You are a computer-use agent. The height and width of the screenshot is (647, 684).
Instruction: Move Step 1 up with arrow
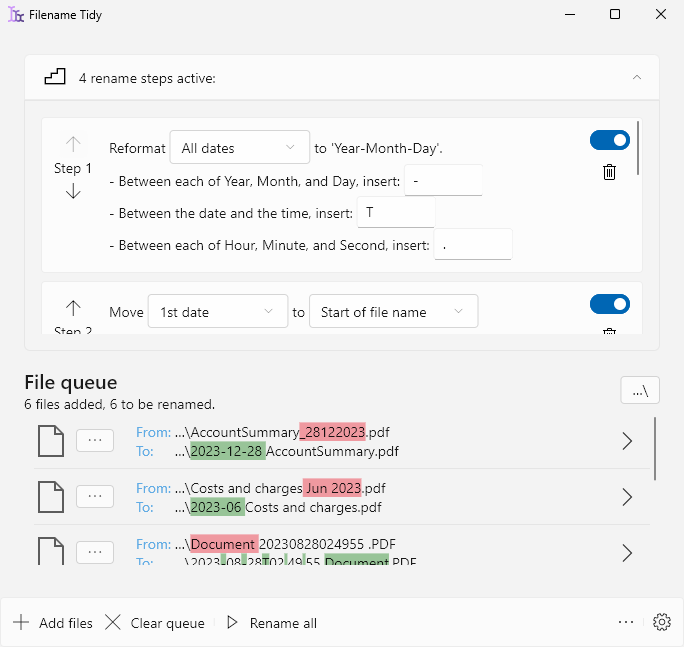click(x=73, y=145)
